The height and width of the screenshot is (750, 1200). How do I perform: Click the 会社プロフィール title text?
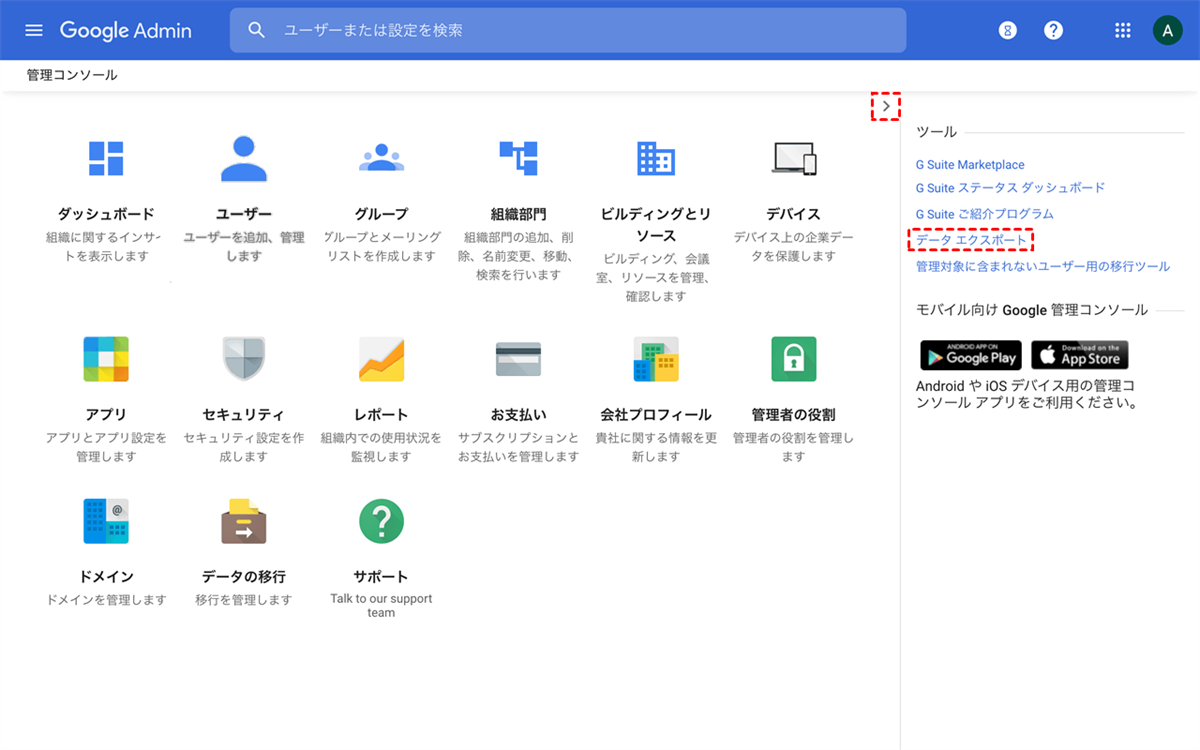(656, 415)
